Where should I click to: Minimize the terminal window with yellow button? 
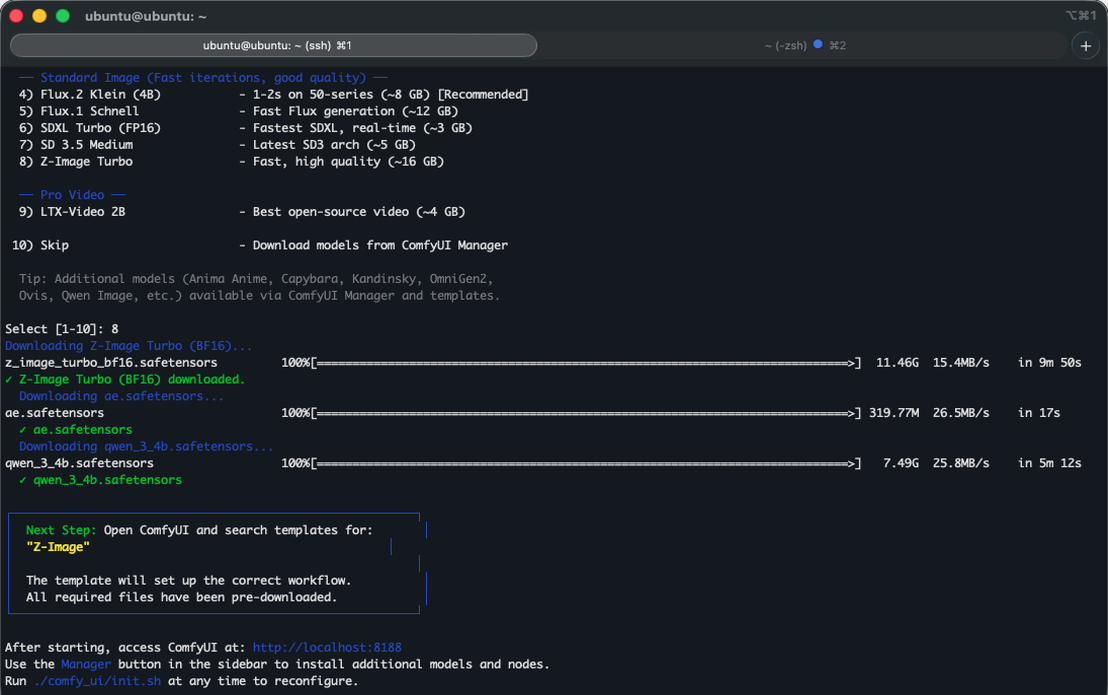click(x=40, y=16)
